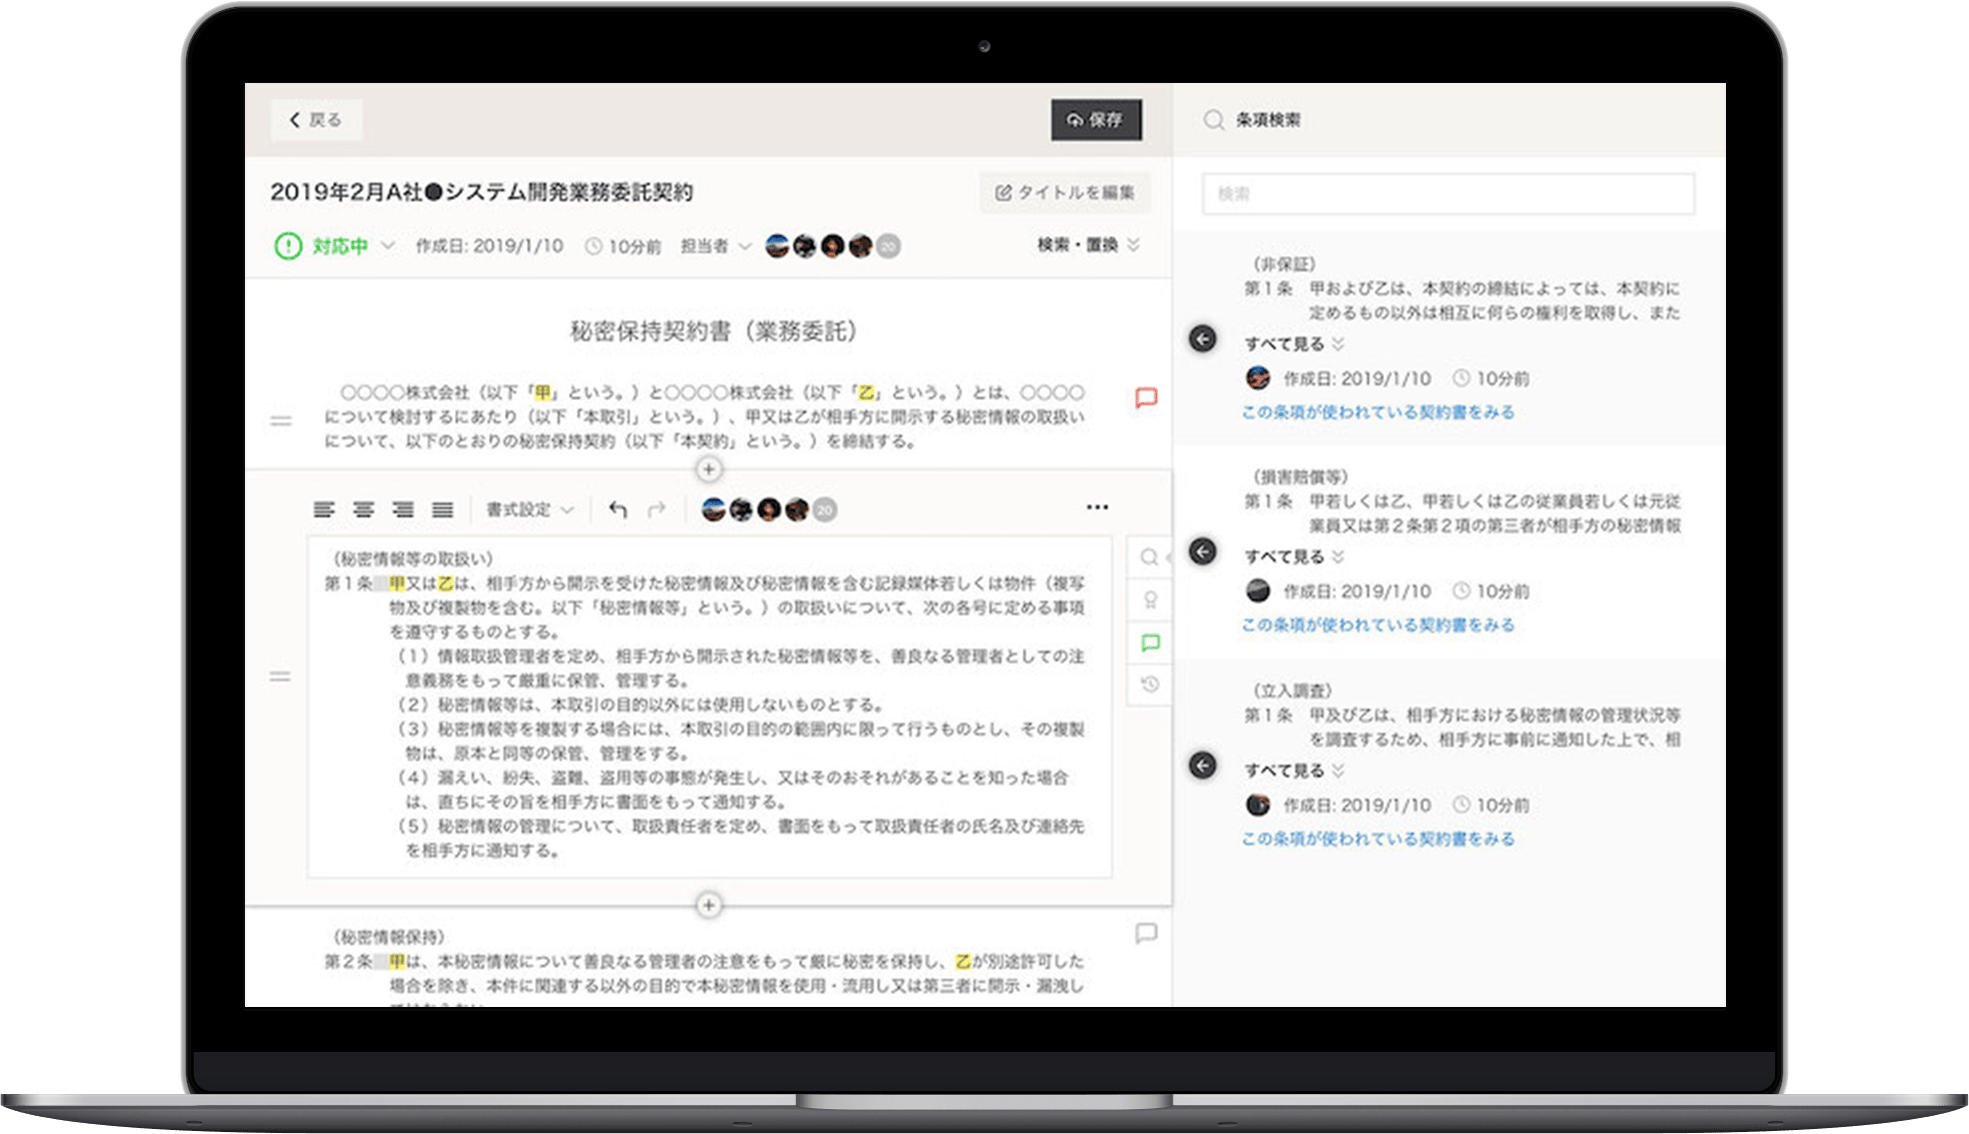Insert 立入調査 clause with arrow button
The width and height of the screenshot is (1969, 1134).
1203,766
